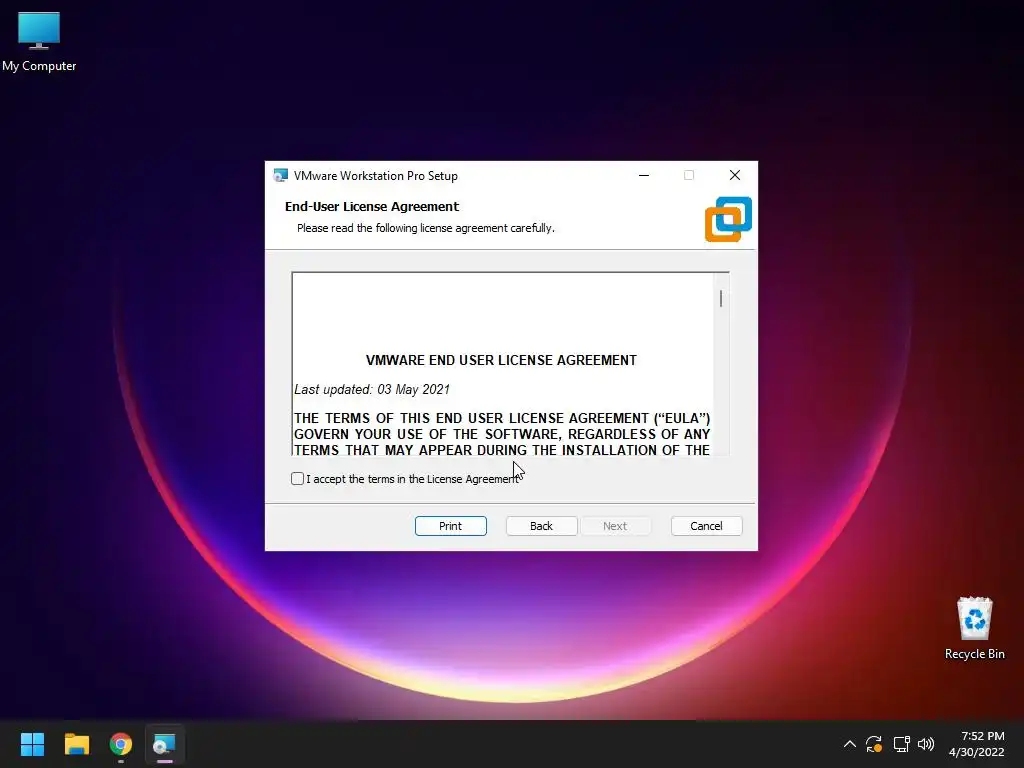The image size is (1024, 768).
Task: Click the installer icon in title bar
Action: coord(281,176)
